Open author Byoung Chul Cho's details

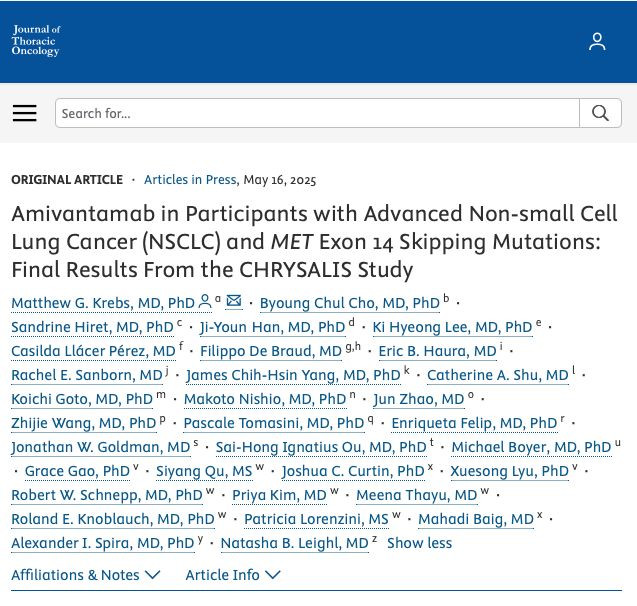click(x=350, y=303)
